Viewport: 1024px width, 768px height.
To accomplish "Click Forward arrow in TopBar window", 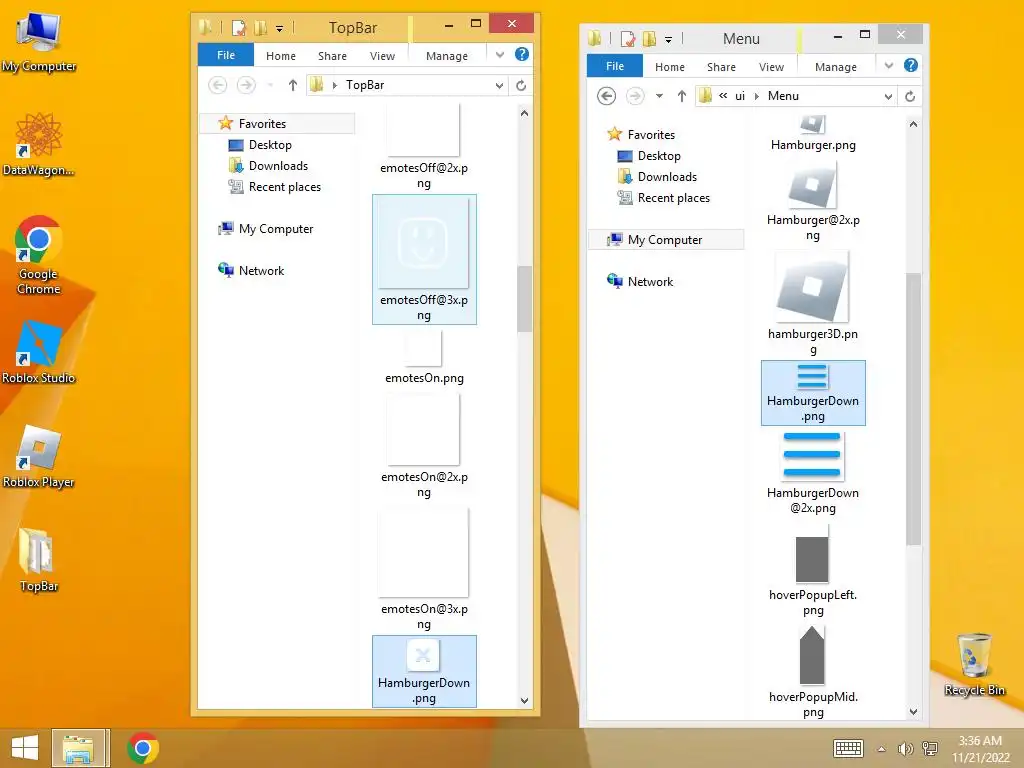I will (246, 85).
